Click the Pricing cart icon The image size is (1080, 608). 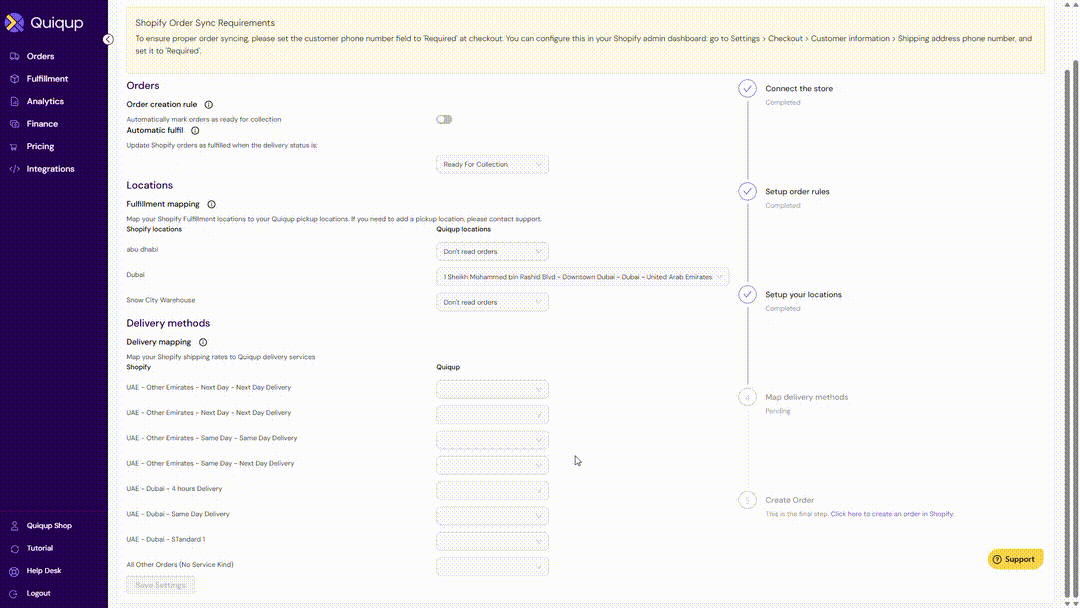(x=14, y=147)
